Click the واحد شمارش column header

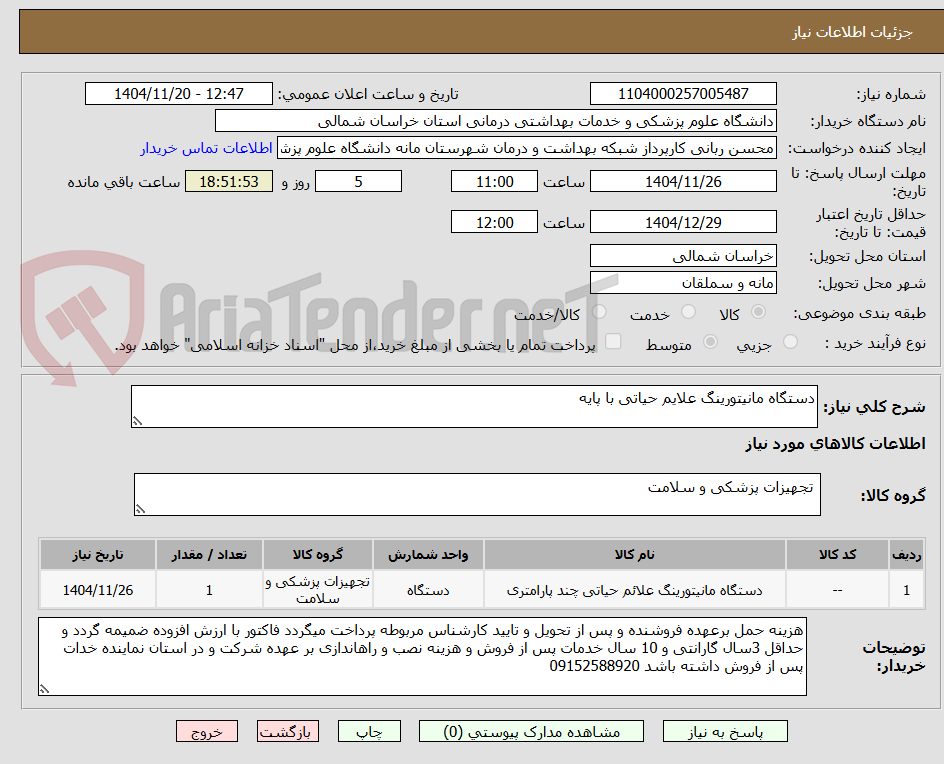click(x=428, y=554)
